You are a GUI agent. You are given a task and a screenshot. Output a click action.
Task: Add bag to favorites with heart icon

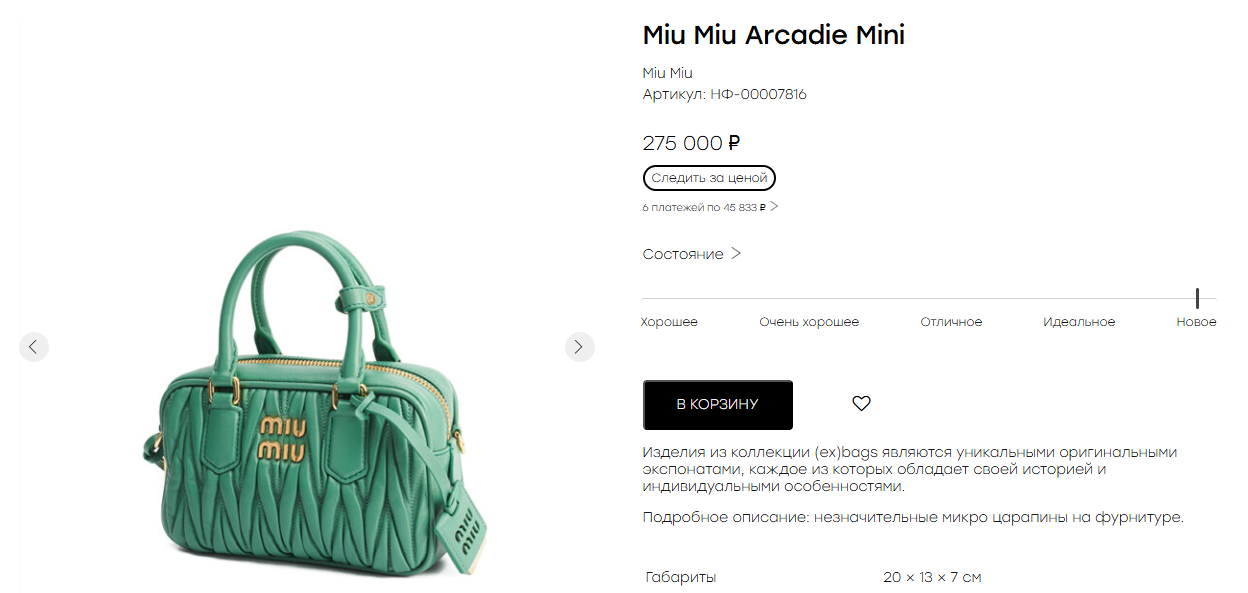pyautogui.click(x=861, y=404)
